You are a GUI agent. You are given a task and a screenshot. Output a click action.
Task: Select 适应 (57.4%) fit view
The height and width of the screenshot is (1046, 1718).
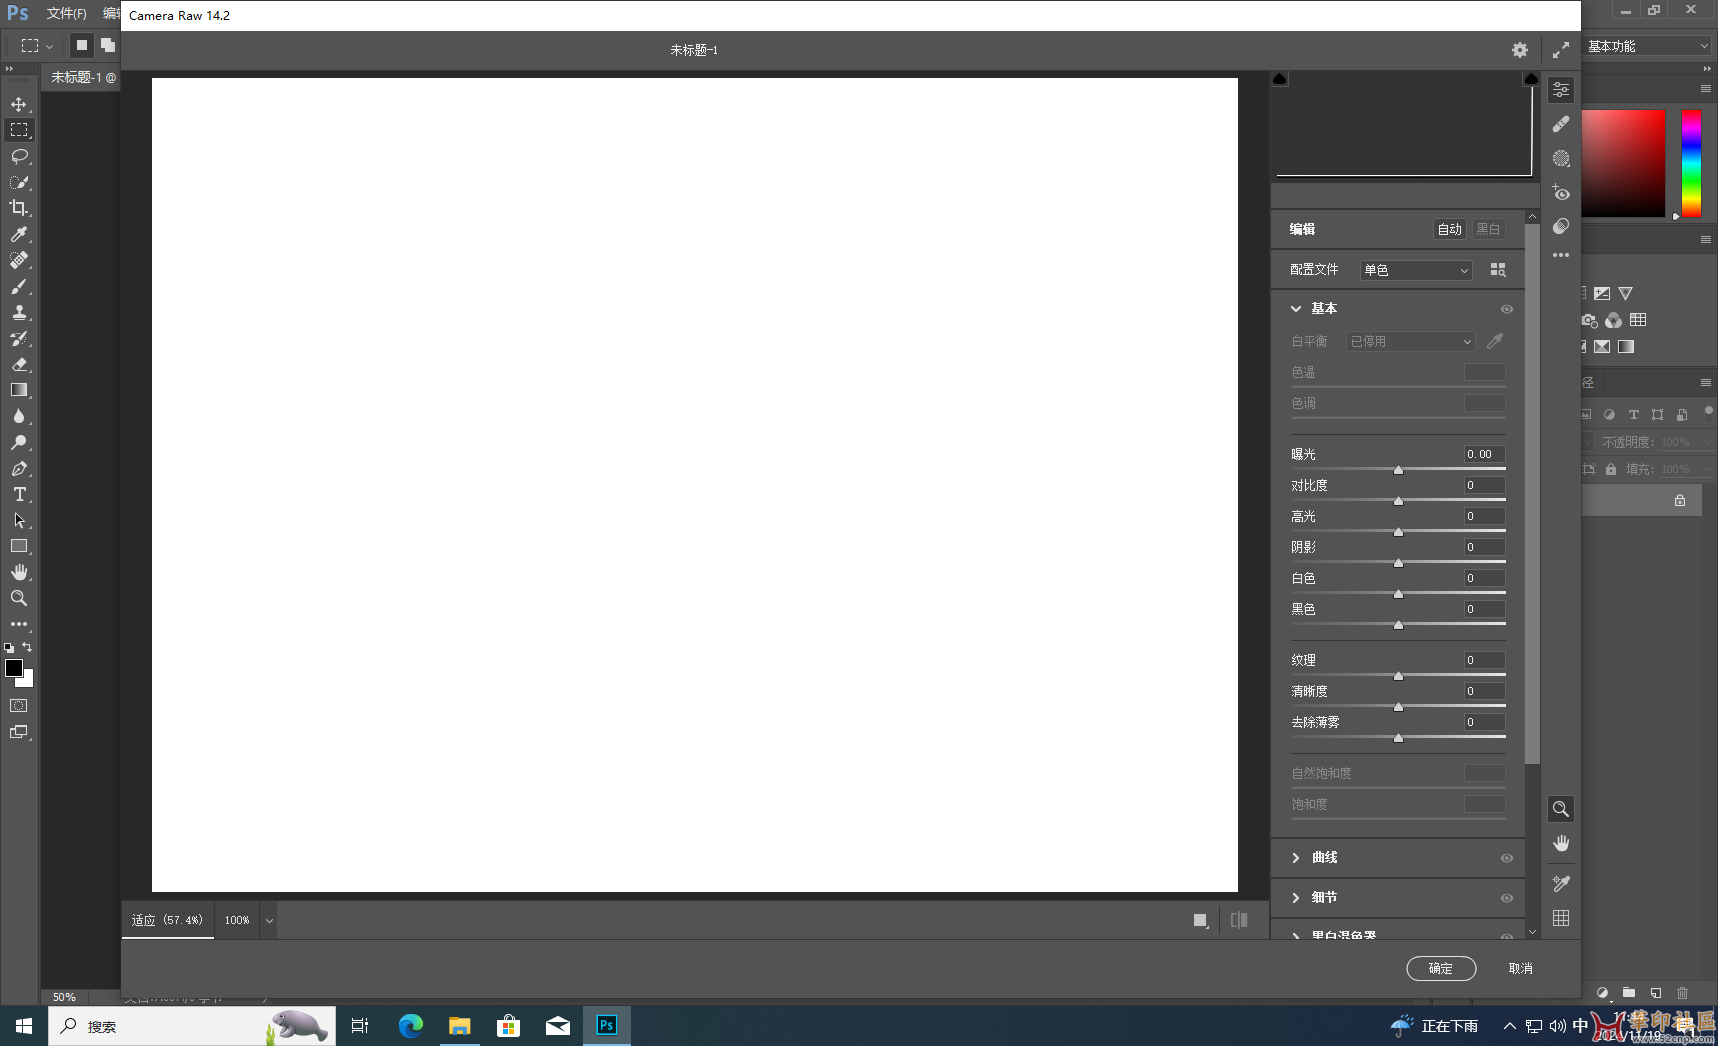point(167,920)
